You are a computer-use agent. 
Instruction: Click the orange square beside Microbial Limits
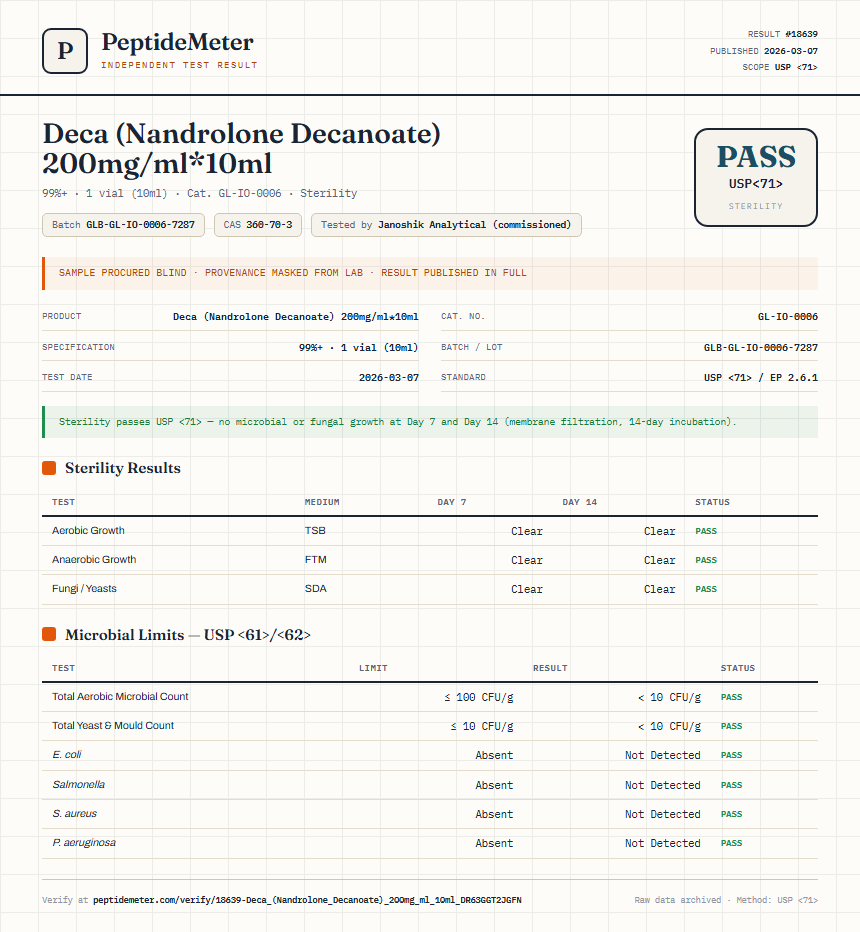tap(49, 635)
